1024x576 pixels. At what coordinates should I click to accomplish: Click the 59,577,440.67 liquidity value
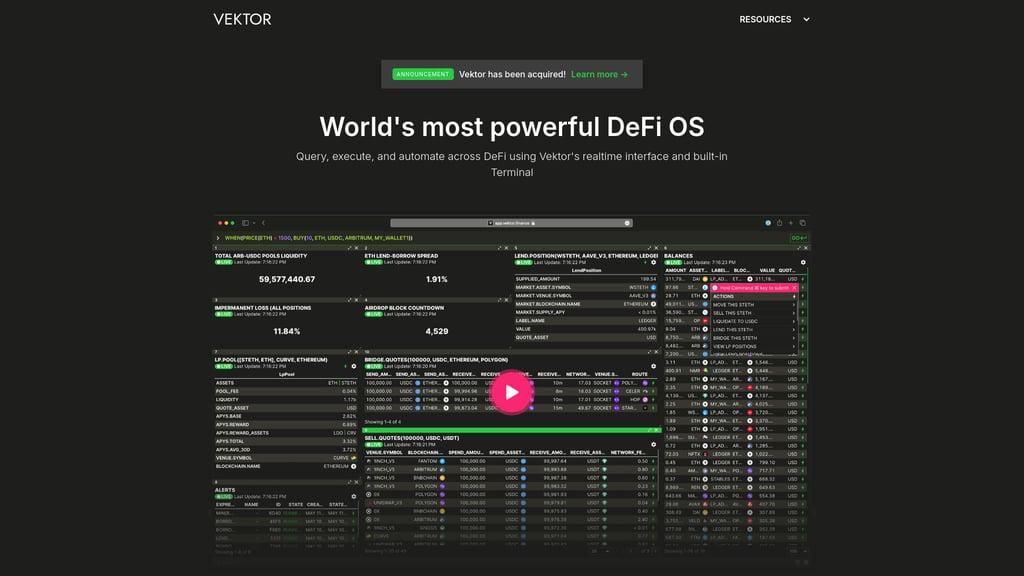pos(287,280)
